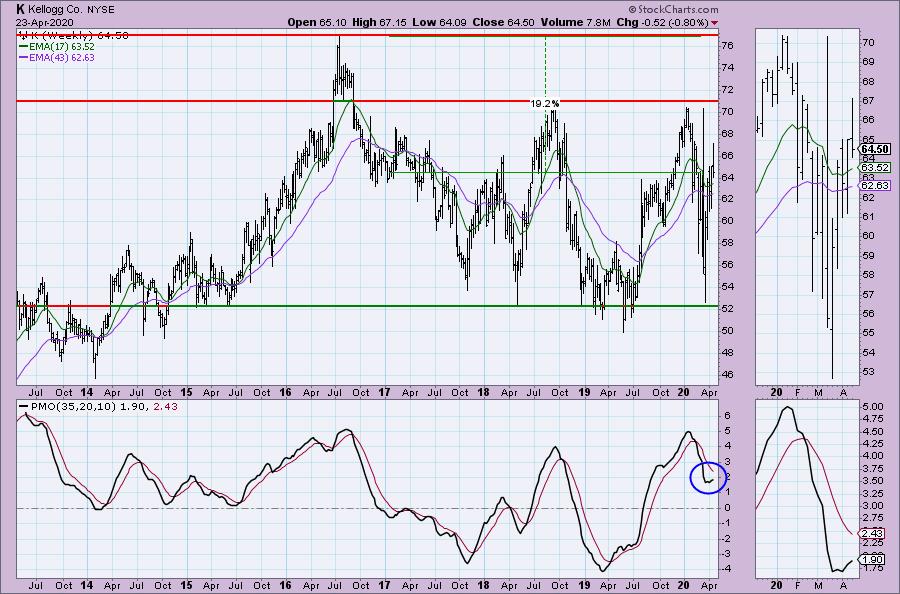Click the Close 64.50 header value
Screen dimensions: 900x594
503,22
